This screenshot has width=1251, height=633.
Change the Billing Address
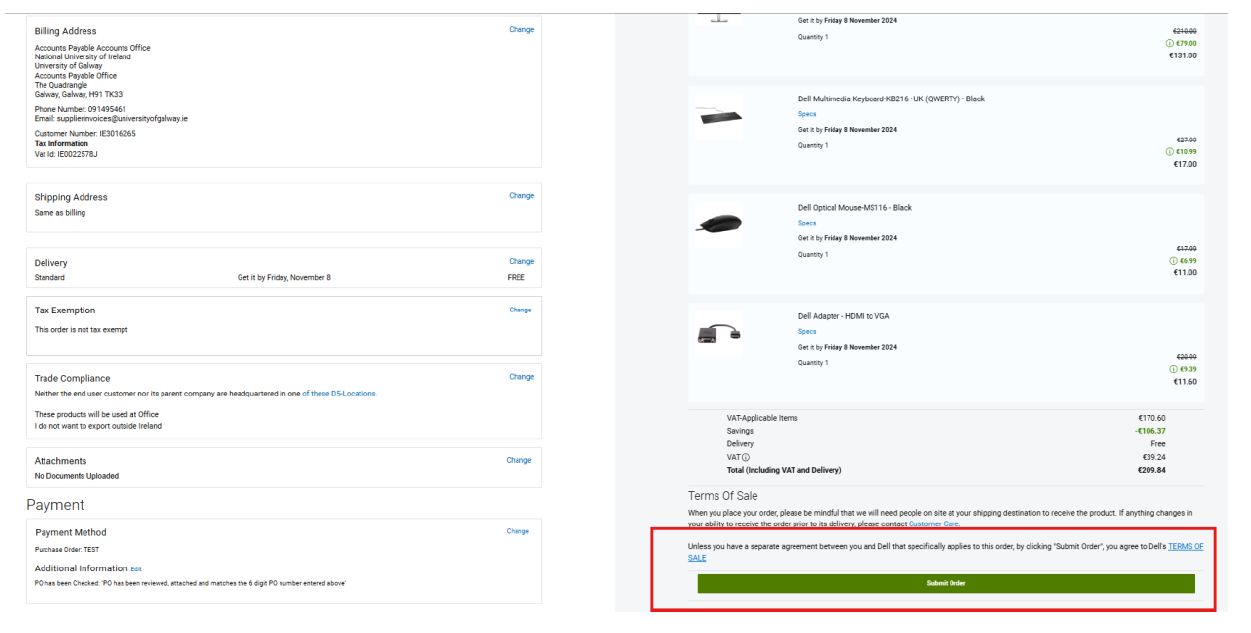pos(521,30)
